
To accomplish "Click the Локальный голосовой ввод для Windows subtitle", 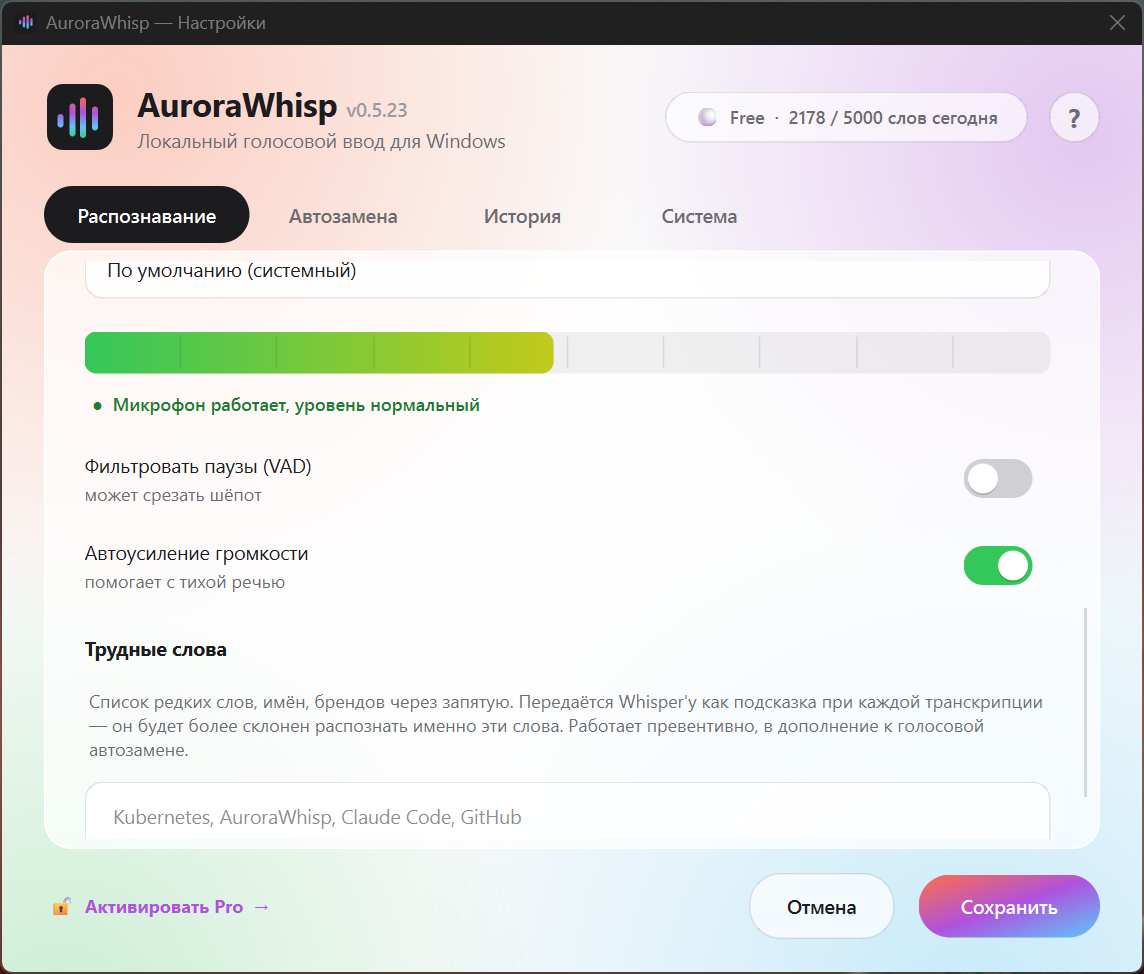I will tap(321, 142).
